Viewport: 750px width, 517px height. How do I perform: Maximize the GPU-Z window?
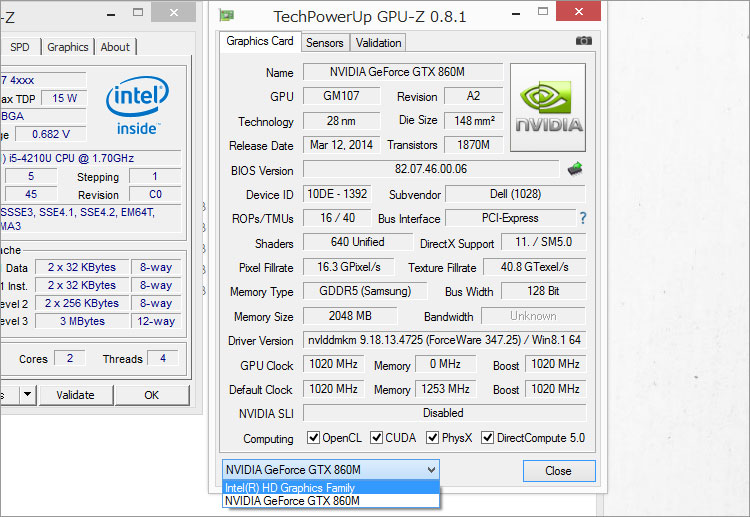tap(542, 12)
